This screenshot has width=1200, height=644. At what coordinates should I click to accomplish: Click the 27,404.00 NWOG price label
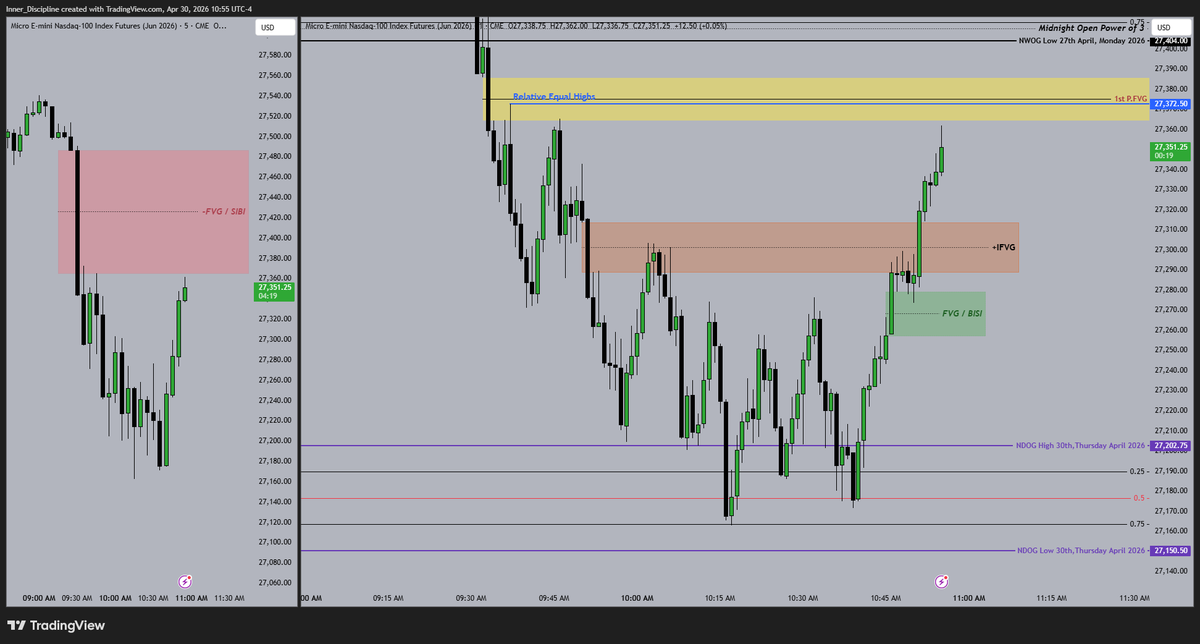[x=1169, y=42]
